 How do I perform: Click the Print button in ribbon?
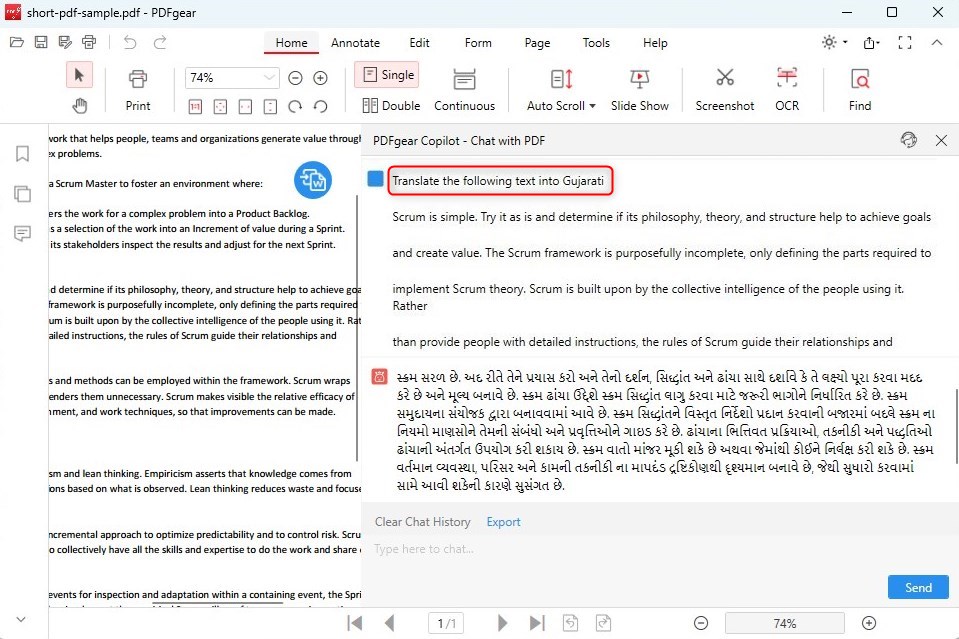[138, 90]
